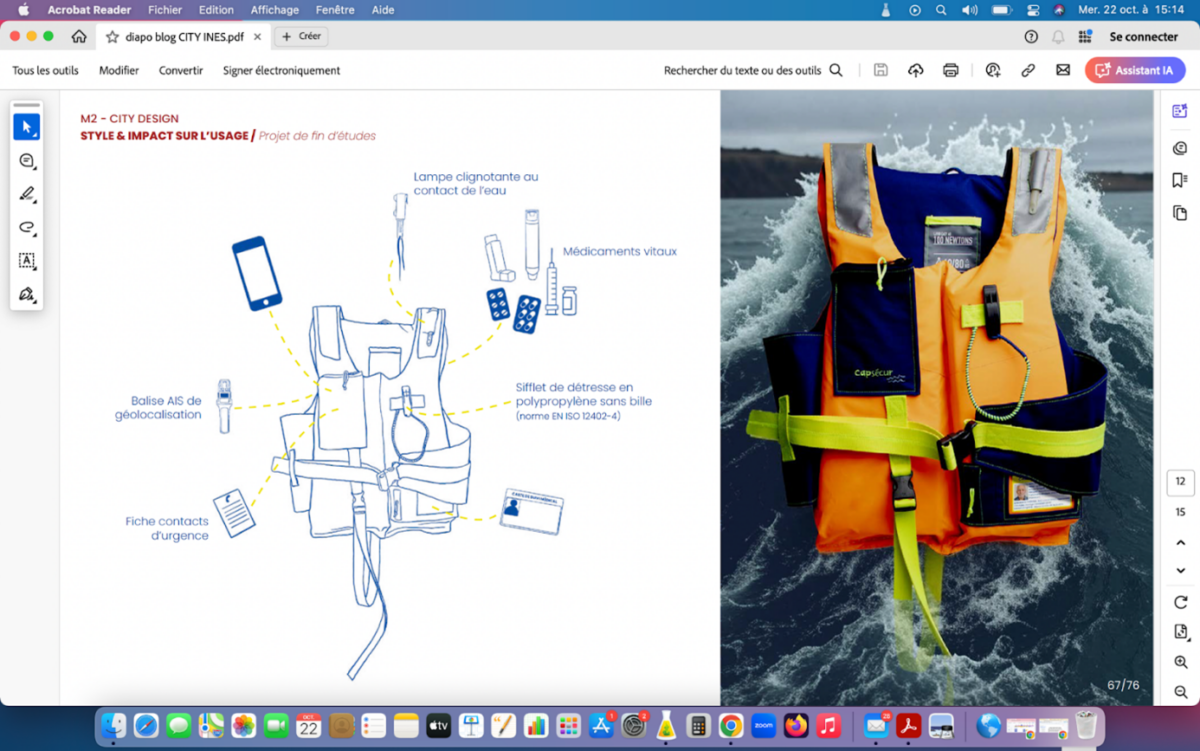Screen dimensions: 1200x751
Task: Go to the previous page arrow
Action: pyautogui.click(x=1180, y=543)
